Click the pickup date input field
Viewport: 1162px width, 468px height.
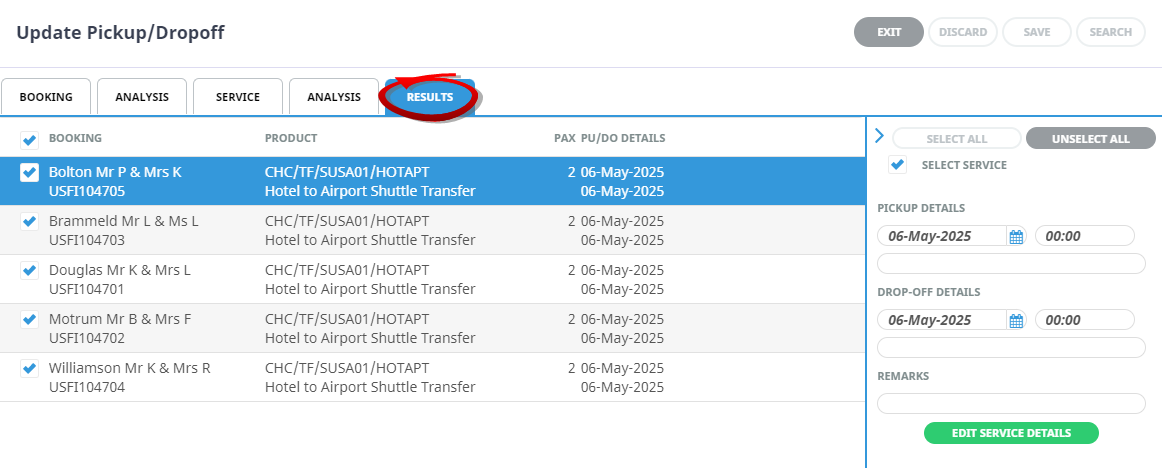tap(940, 237)
